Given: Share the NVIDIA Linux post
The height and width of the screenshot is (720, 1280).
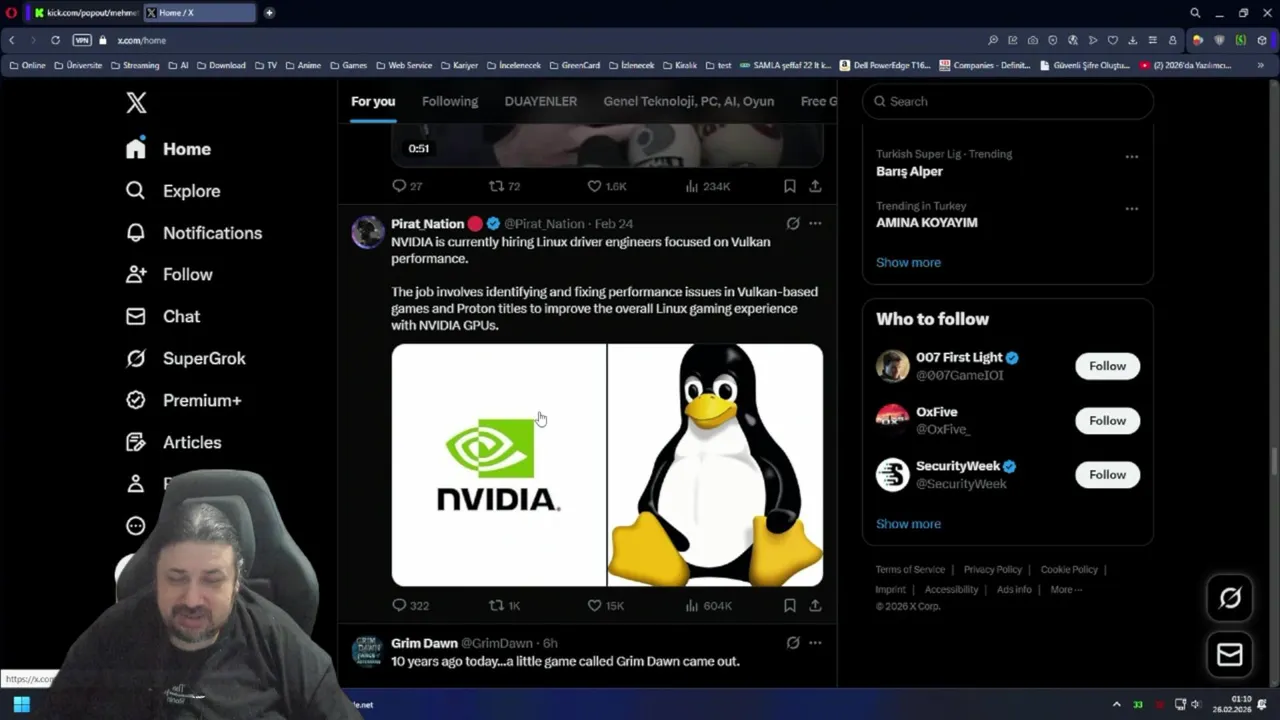Looking at the screenshot, I should tap(815, 605).
